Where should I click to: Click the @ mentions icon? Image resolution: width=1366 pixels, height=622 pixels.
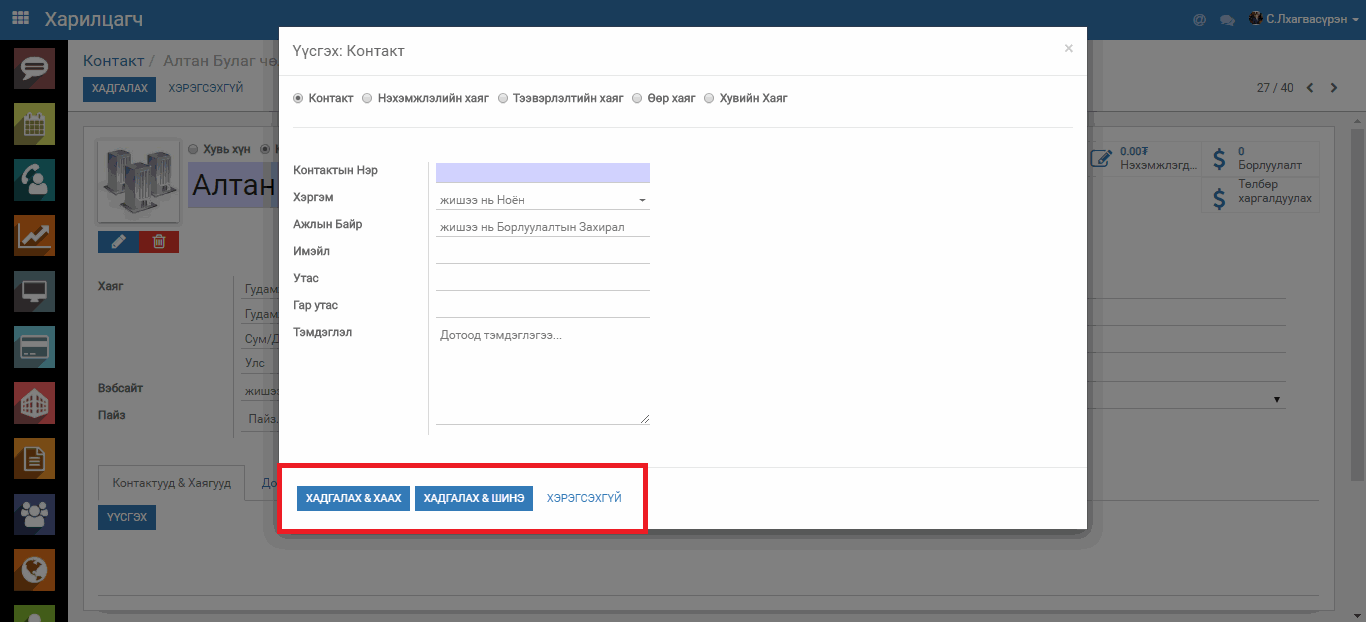click(x=1199, y=20)
